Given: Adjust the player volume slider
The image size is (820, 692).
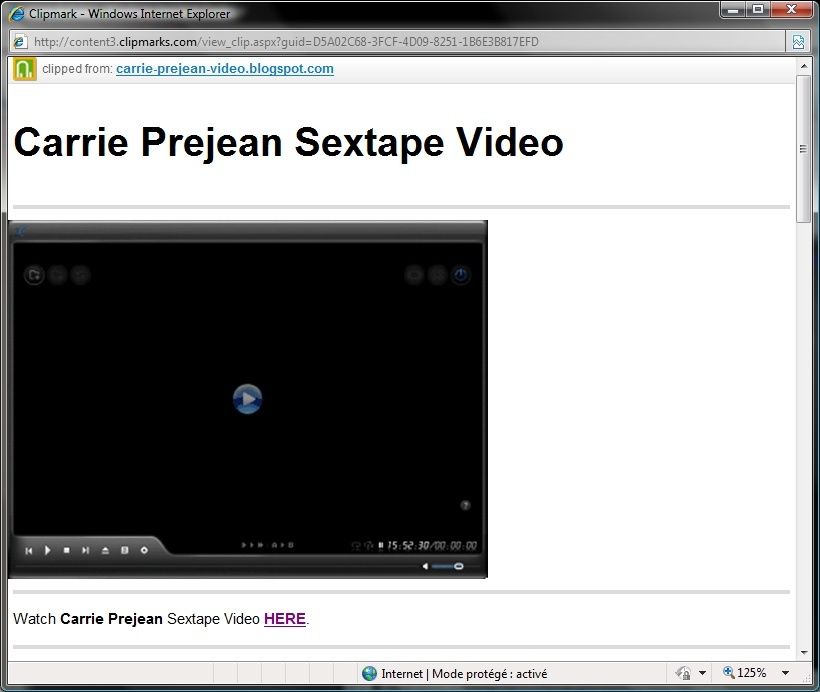Looking at the screenshot, I should [448, 566].
